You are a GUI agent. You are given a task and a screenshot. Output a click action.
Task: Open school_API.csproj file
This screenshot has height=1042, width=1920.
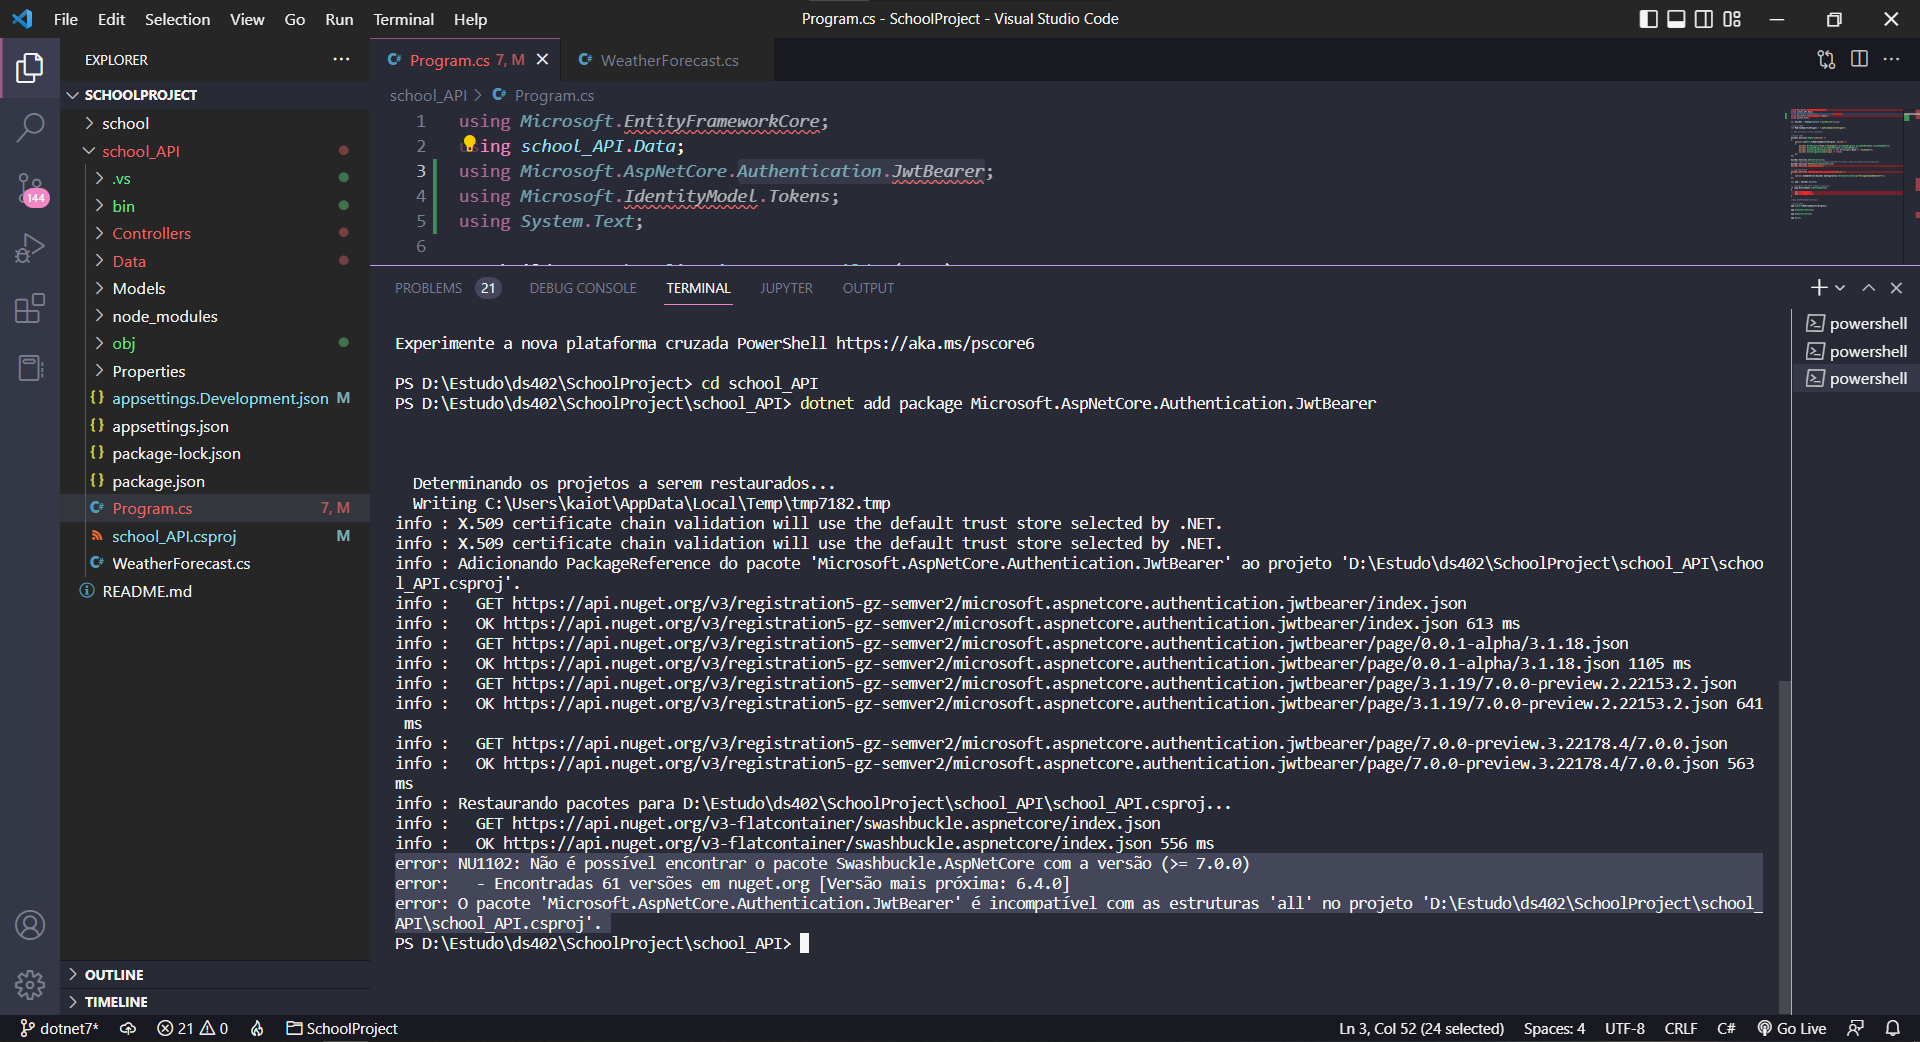pyautogui.click(x=215, y=536)
